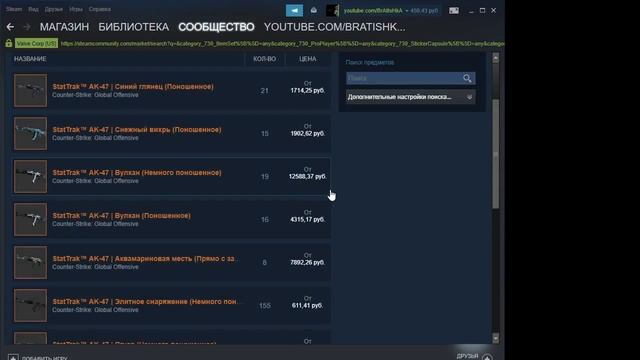The height and width of the screenshot is (360, 640).
Task: Open StatTrak AK-47 Синий глянец (Поношенное) listing
Action: pyautogui.click(x=133, y=87)
